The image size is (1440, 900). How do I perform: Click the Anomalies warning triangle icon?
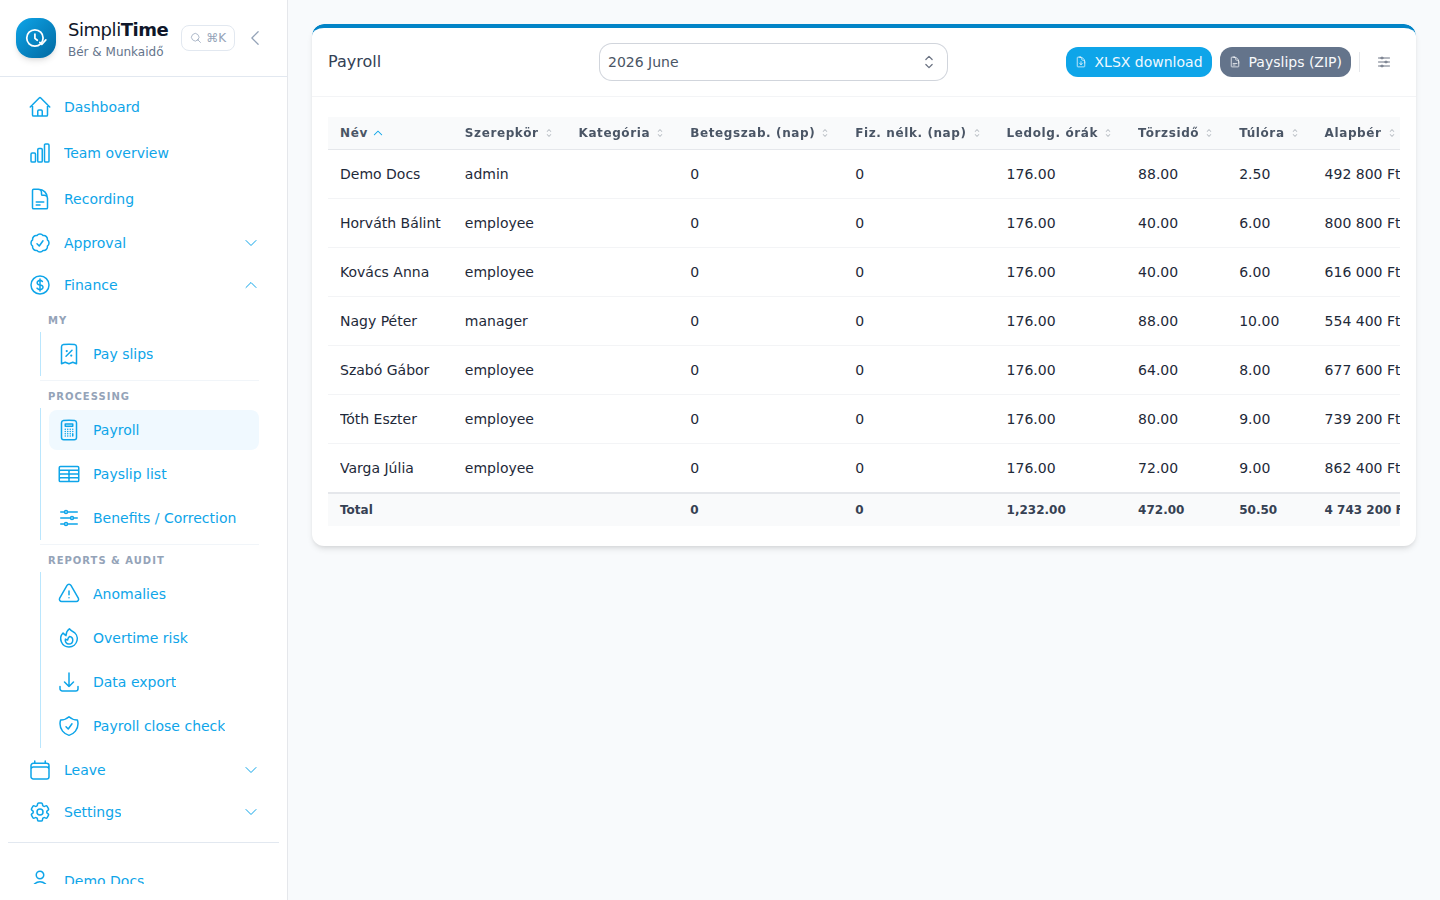pos(69,594)
